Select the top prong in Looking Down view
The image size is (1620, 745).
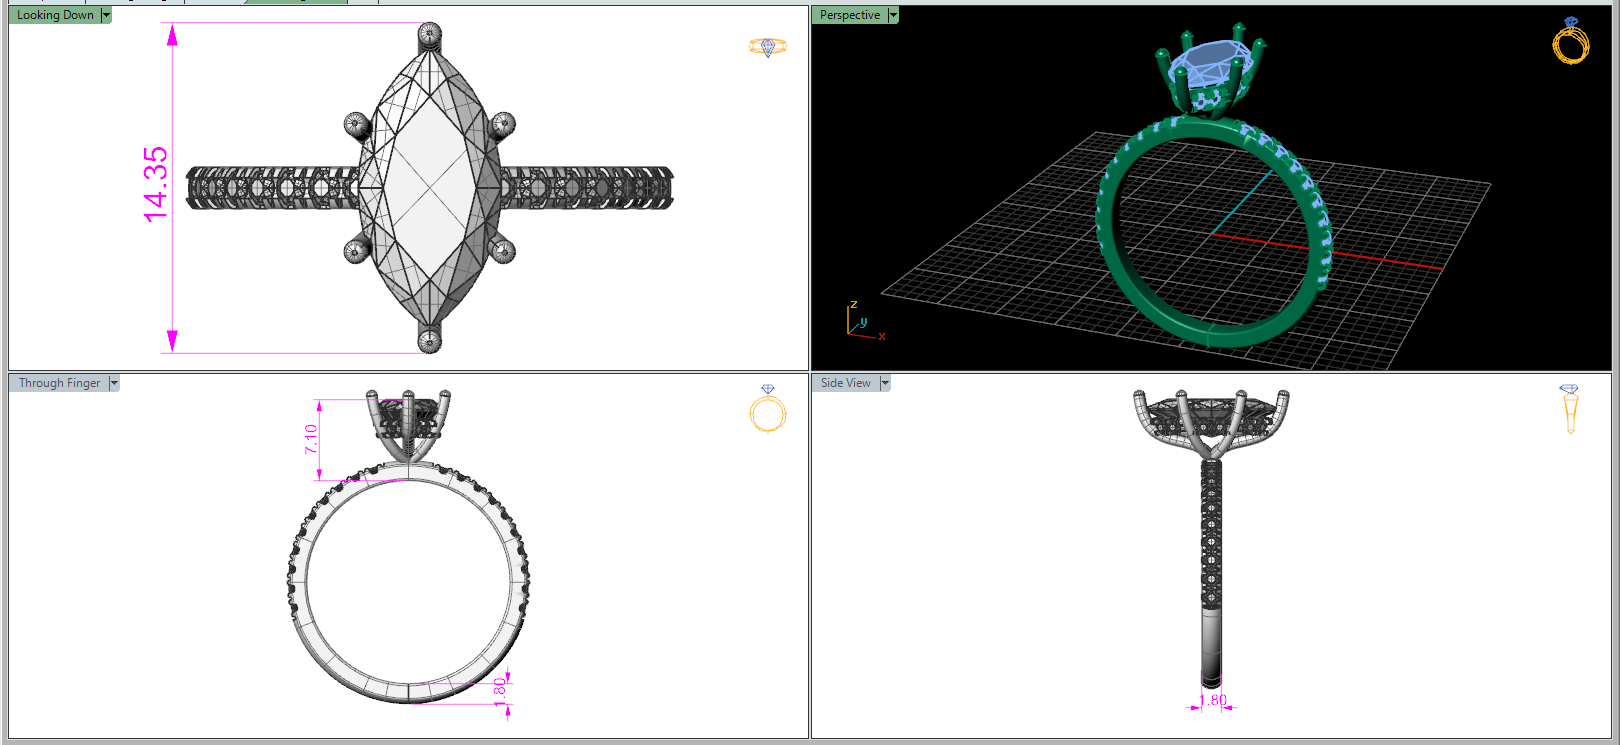point(430,35)
